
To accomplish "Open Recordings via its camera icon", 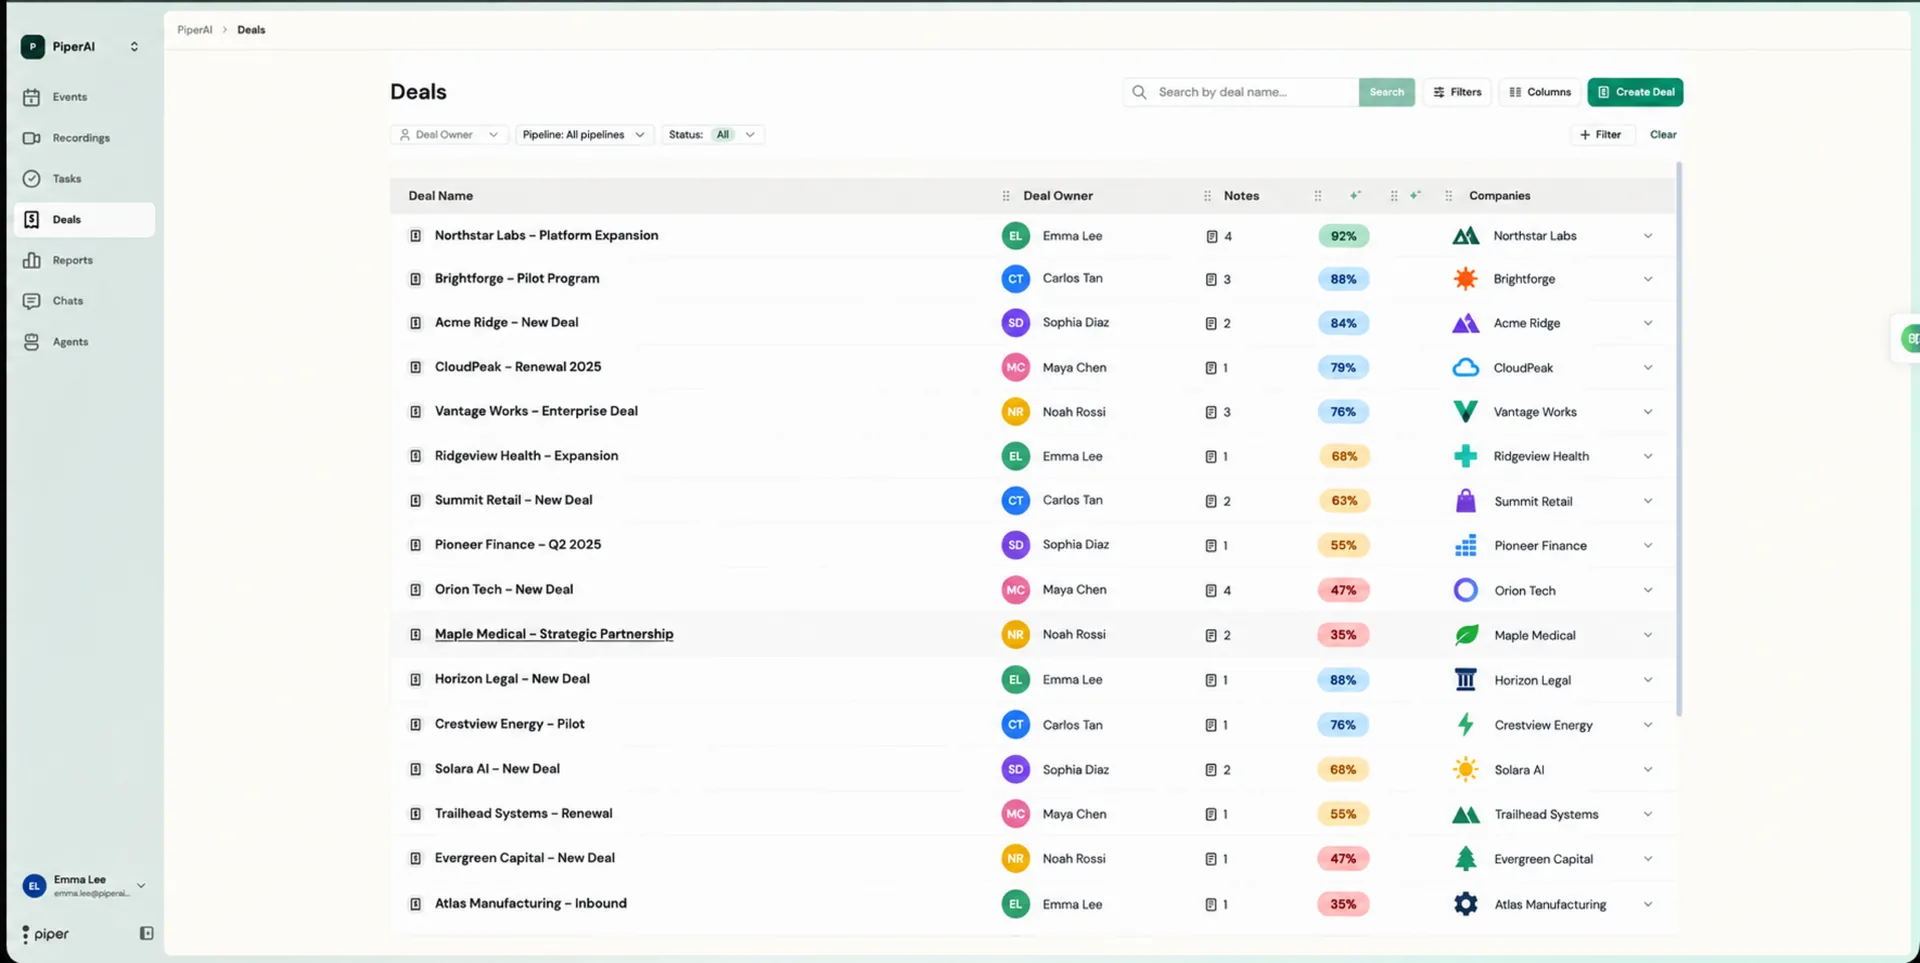I will click(32, 138).
